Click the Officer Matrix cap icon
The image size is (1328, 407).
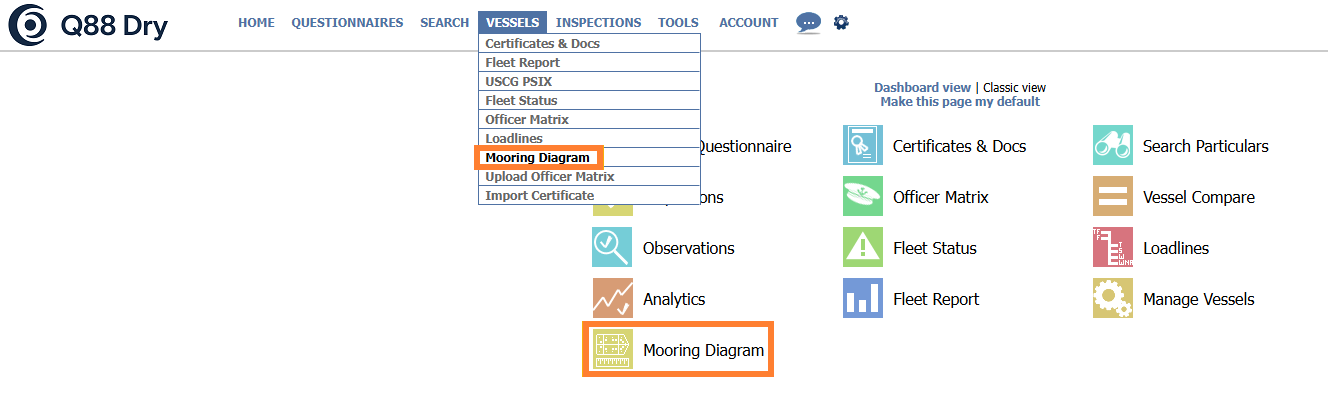862,197
